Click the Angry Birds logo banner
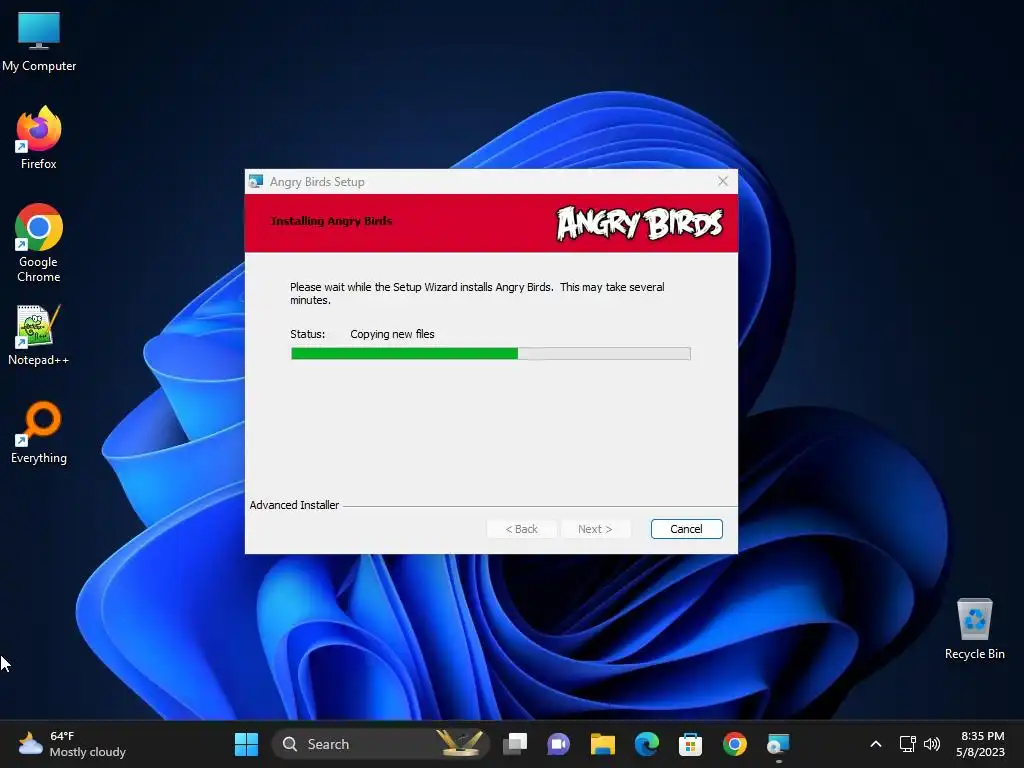1024x768 pixels. tap(639, 223)
